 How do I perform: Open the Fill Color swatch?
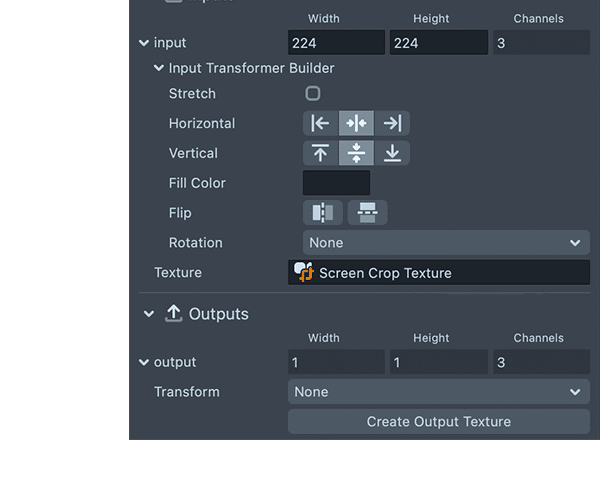coord(336,183)
